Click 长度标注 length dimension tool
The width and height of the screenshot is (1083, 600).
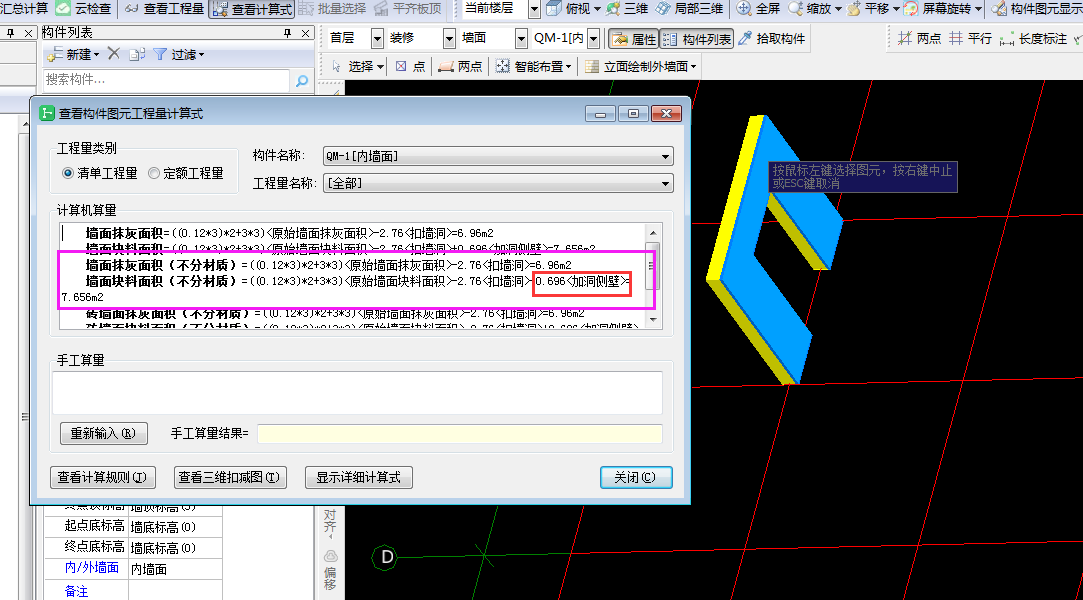(x=1033, y=39)
